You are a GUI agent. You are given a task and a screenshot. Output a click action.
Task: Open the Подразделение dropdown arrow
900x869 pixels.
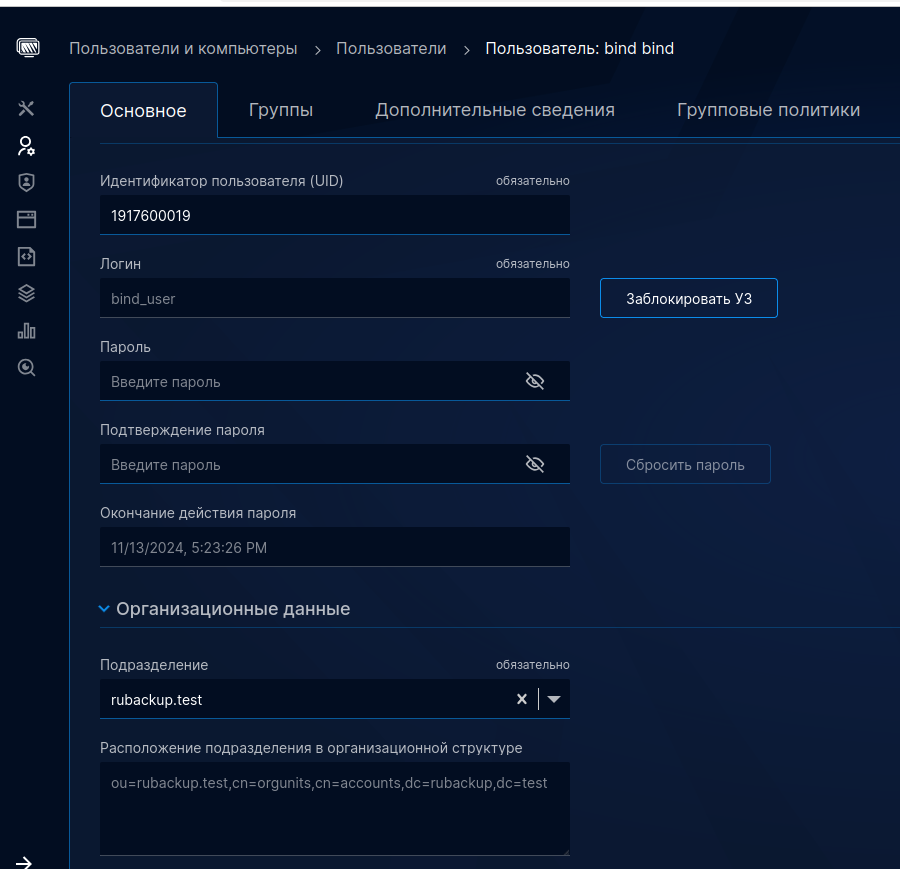(x=554, y=699)
